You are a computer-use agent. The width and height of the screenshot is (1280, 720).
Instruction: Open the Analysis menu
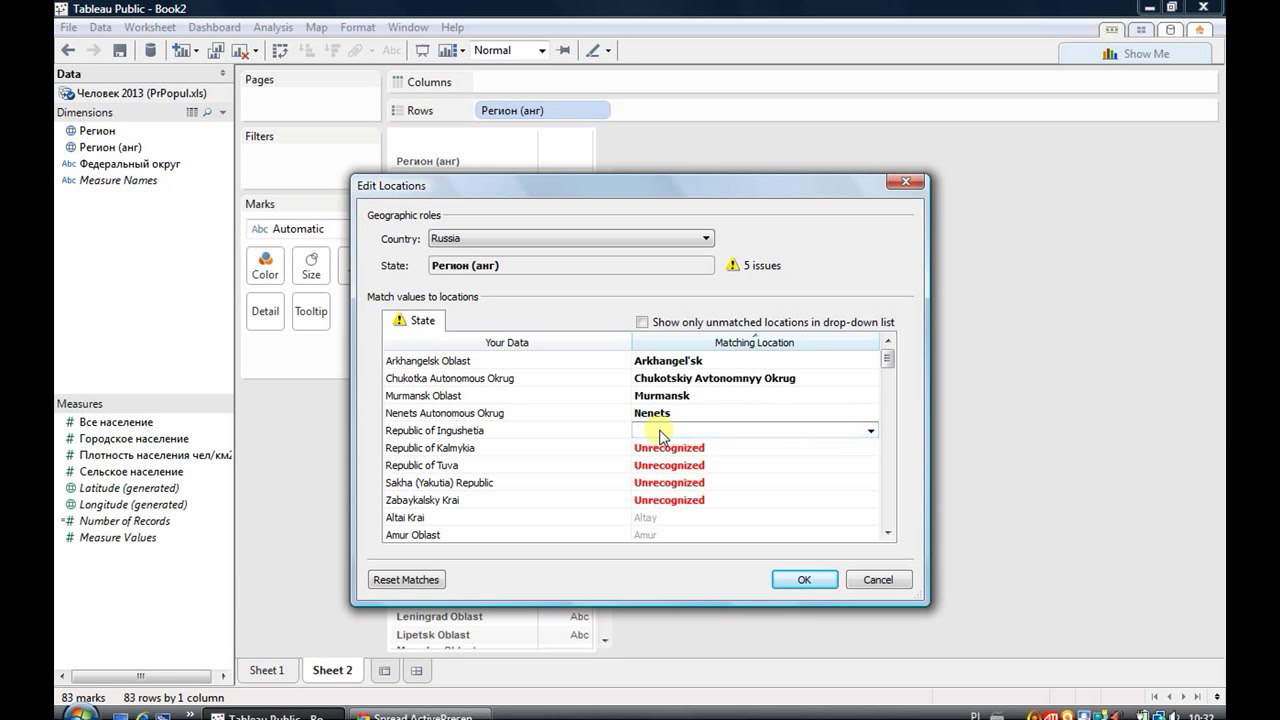point(273,27)
